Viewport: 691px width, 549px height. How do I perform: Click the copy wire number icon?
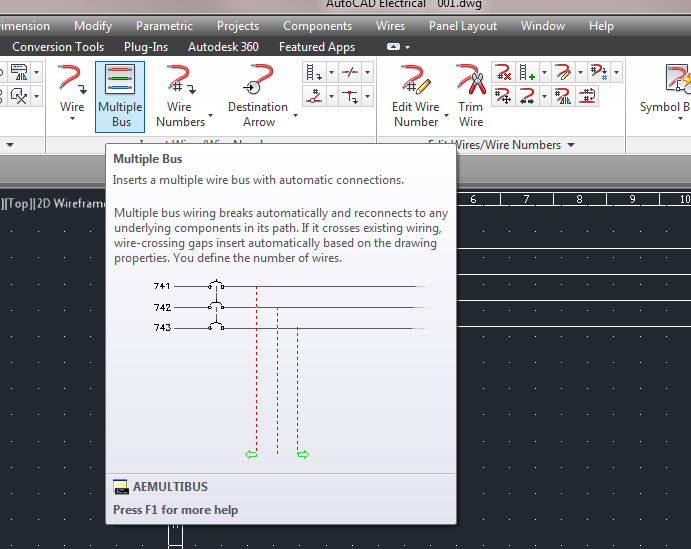click(x=599, y=72)
